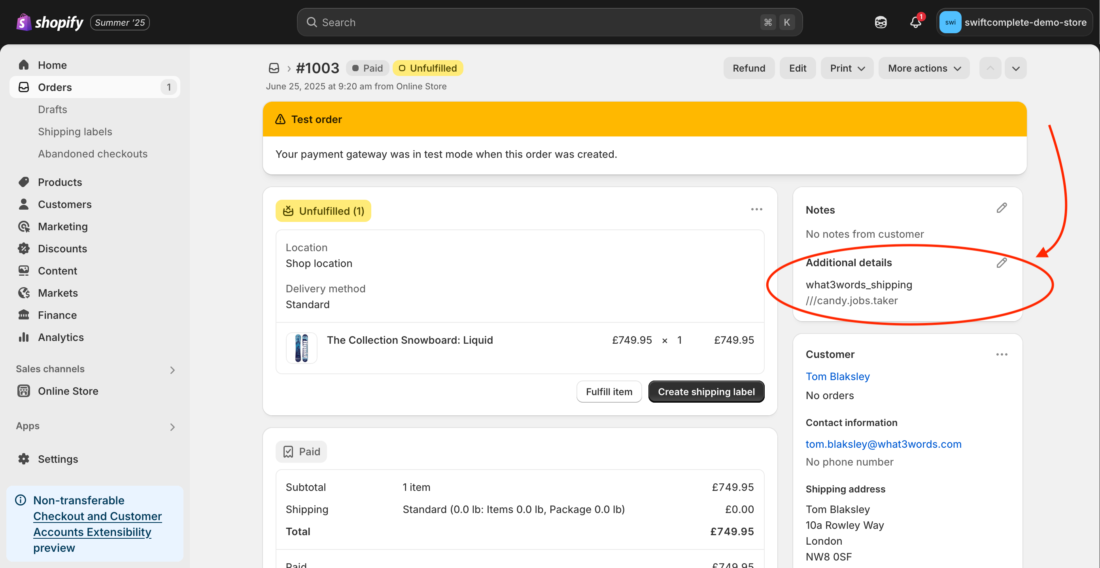Click the NW8 0SF postcode text
Viewport: 1100px width, 568px height.
[x=829, y=557]
